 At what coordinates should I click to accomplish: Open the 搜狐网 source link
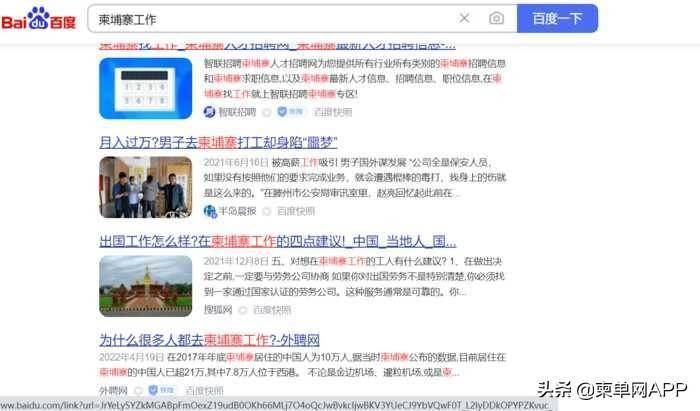tap(218, 310)
